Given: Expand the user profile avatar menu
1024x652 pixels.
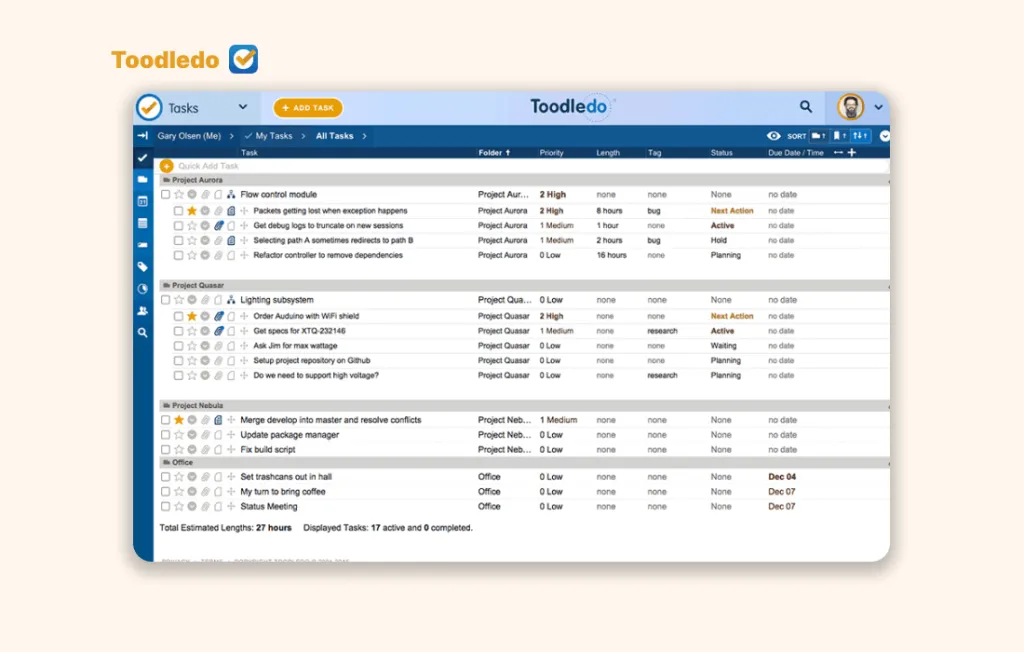Looking at the screenshot, I should [x=878, y=107].
